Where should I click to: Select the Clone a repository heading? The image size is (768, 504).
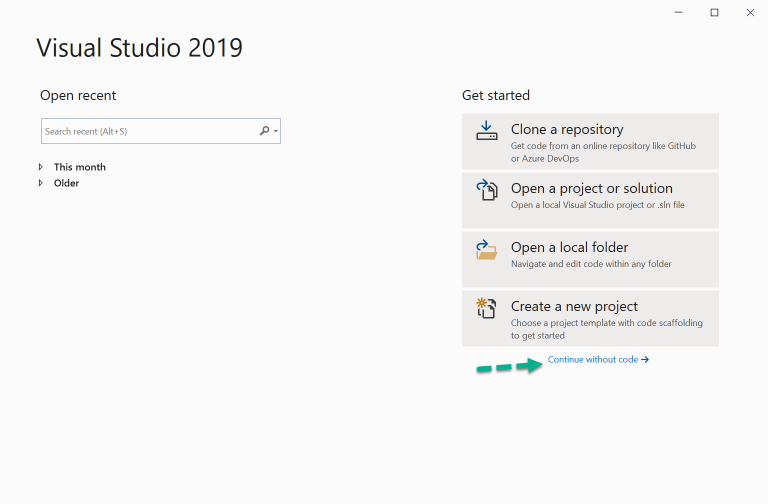click(567, 129)
